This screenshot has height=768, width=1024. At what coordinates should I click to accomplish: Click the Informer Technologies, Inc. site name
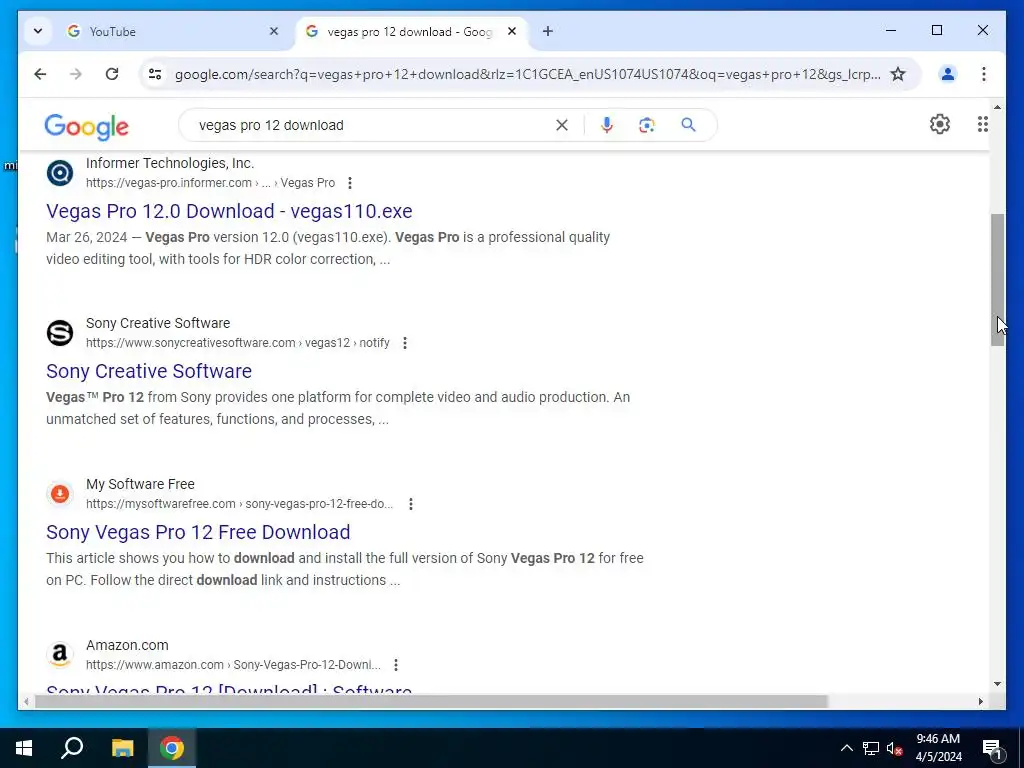click(x=170, y=163)
